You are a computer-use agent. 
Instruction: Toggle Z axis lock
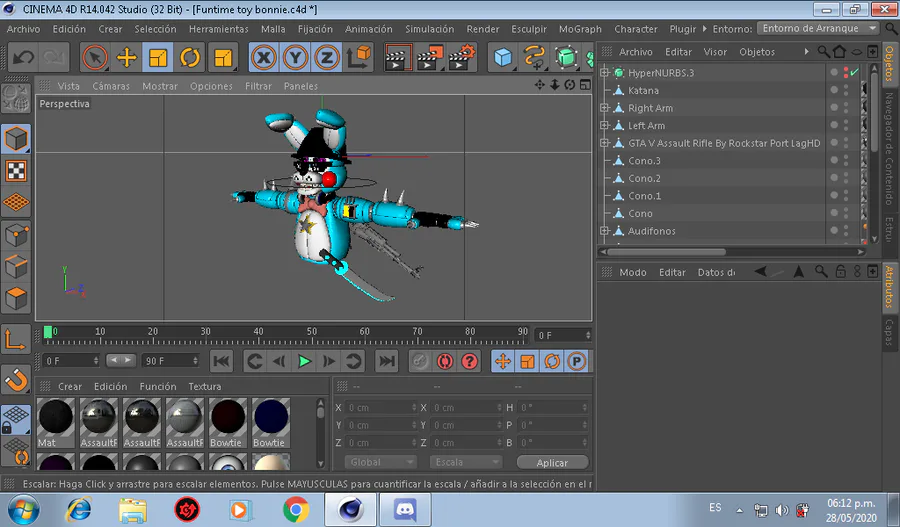click(327, 57)
